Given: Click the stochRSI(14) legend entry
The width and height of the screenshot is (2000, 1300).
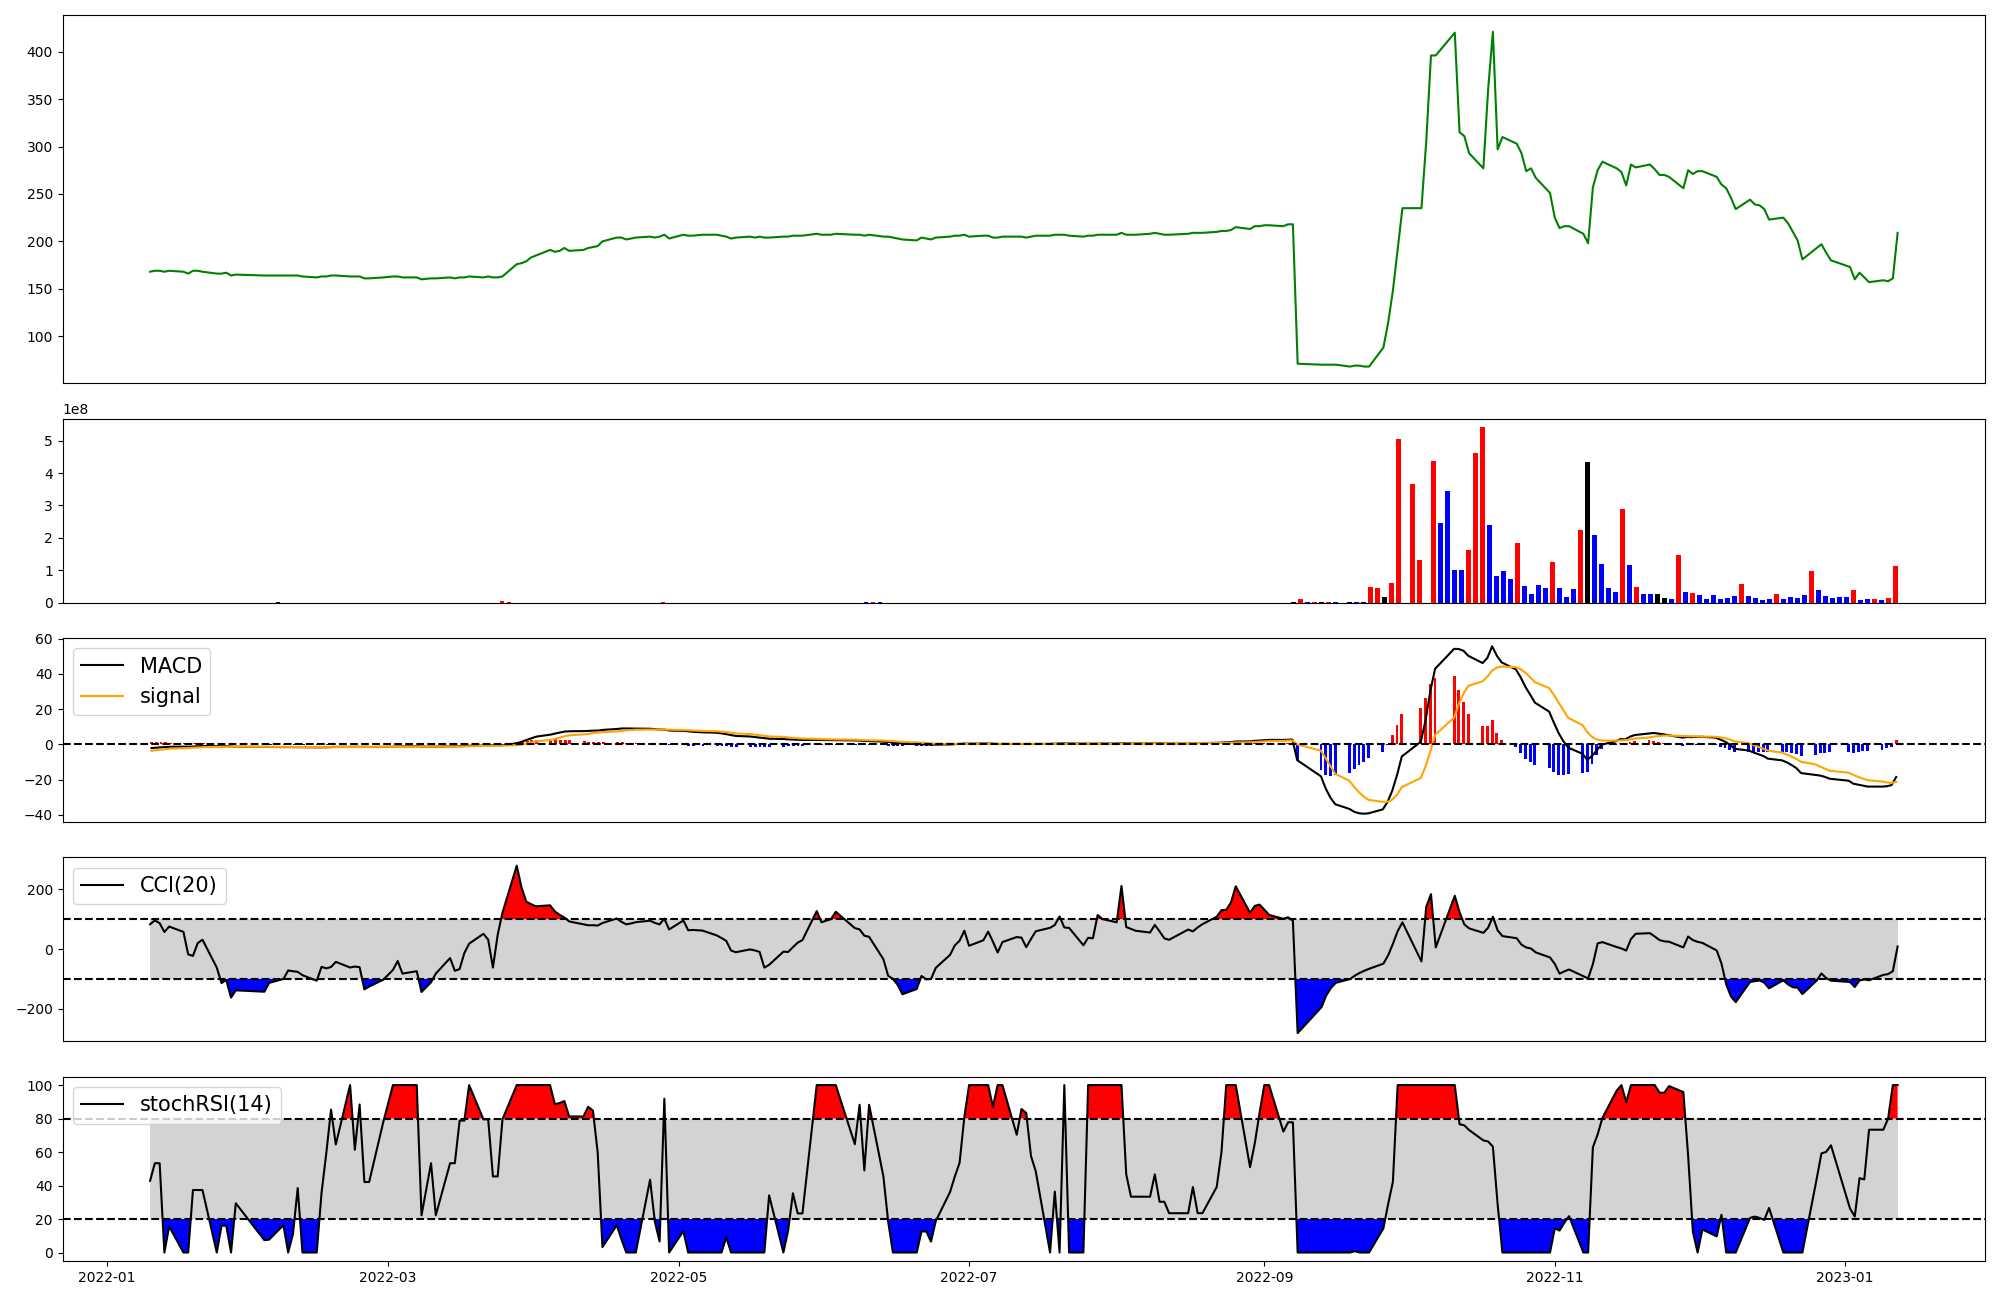Looking at the screenshot, I should [205, 1104].
